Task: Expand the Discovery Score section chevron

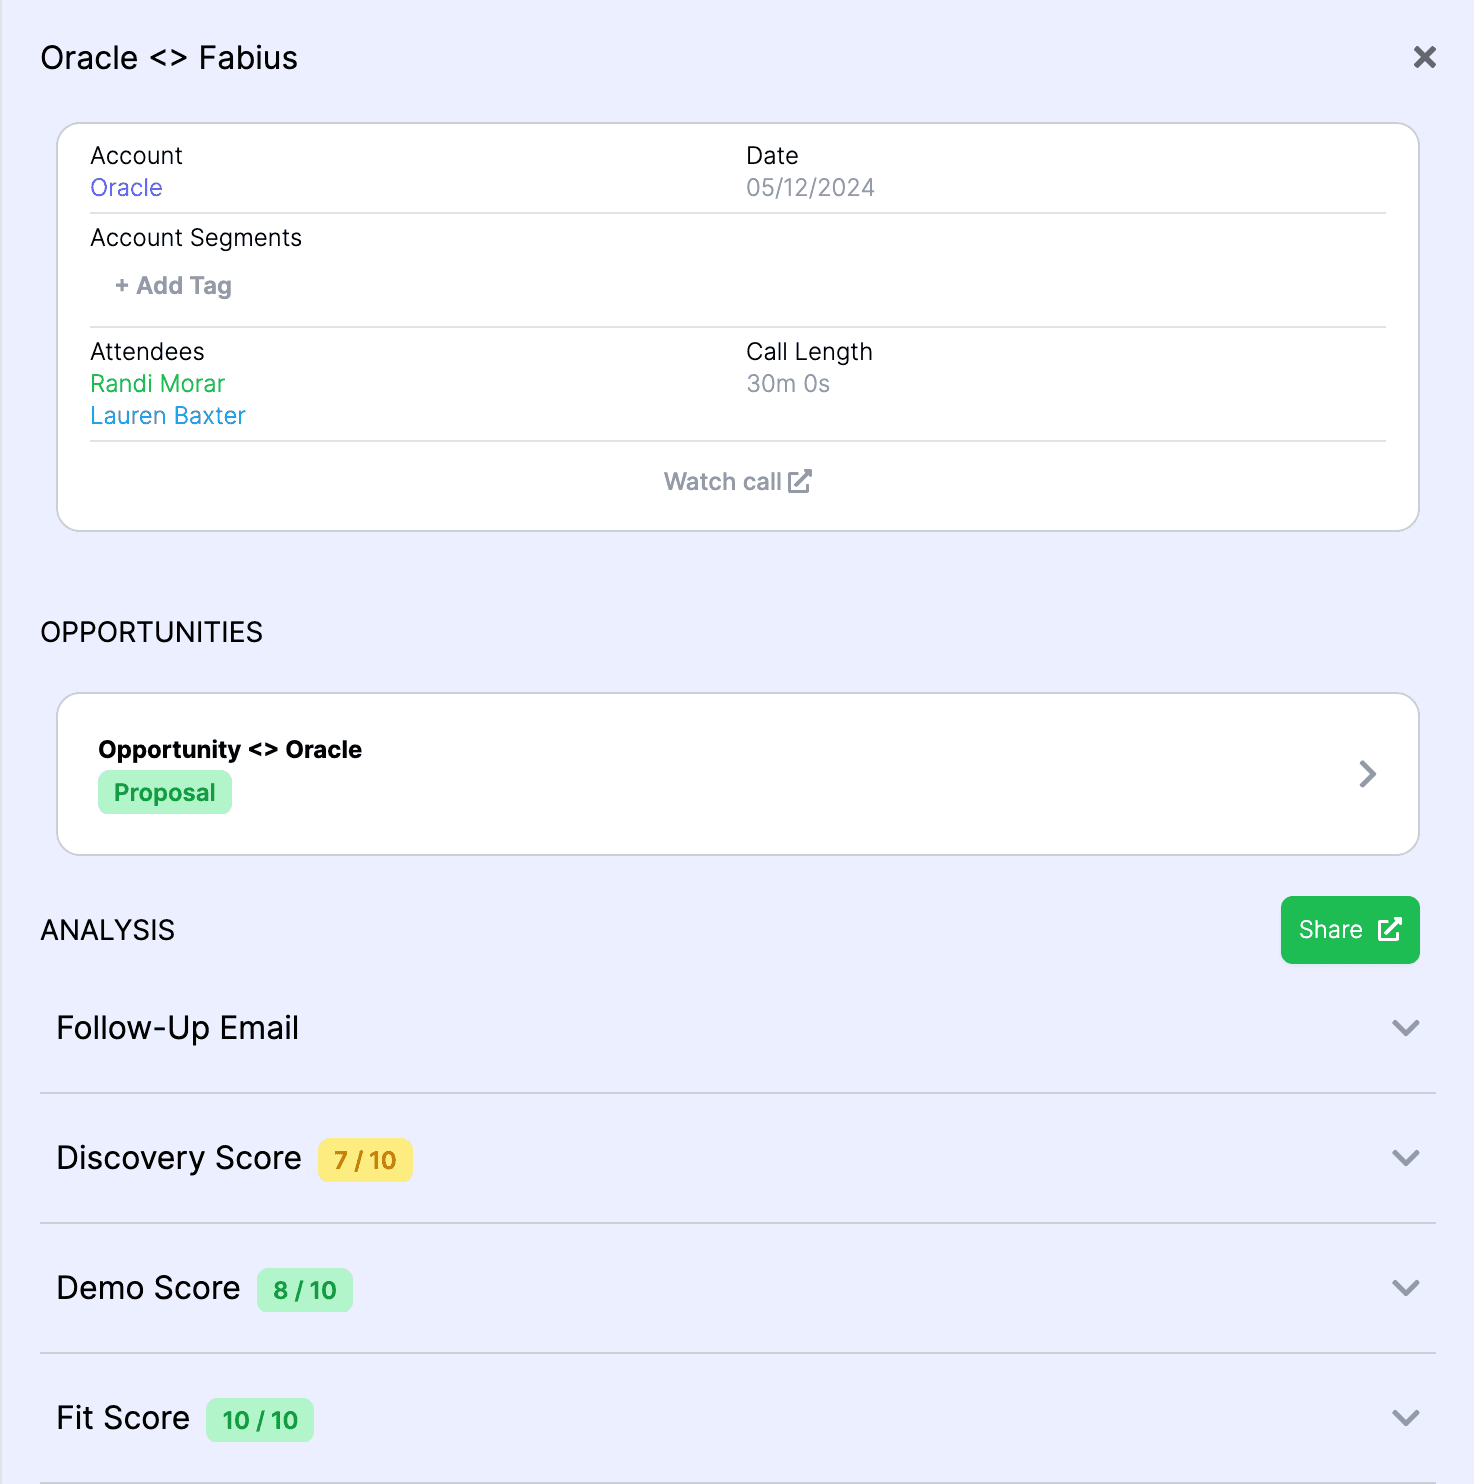Action: click(x=1405, y=1158)
